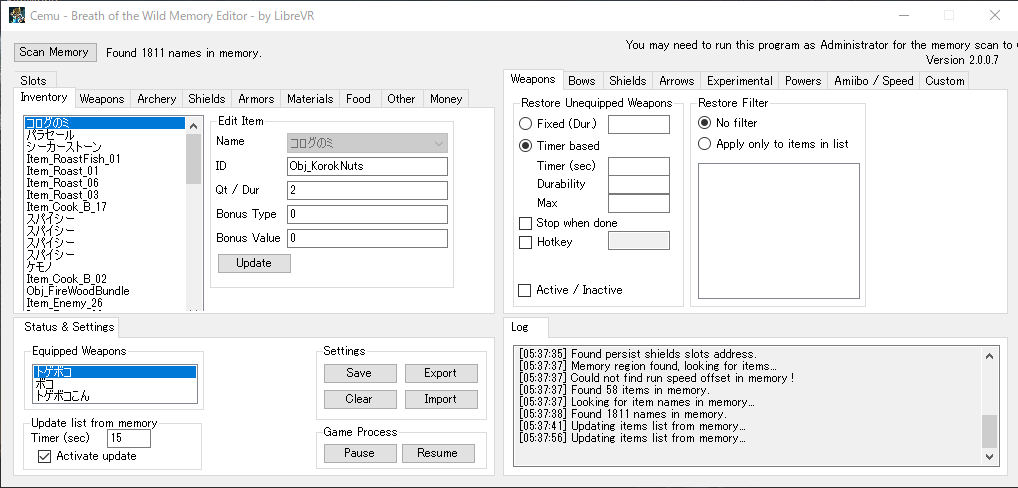This screenshot has width=1018, height=488.
Task: Pause the game process
Action: point(360,453)
